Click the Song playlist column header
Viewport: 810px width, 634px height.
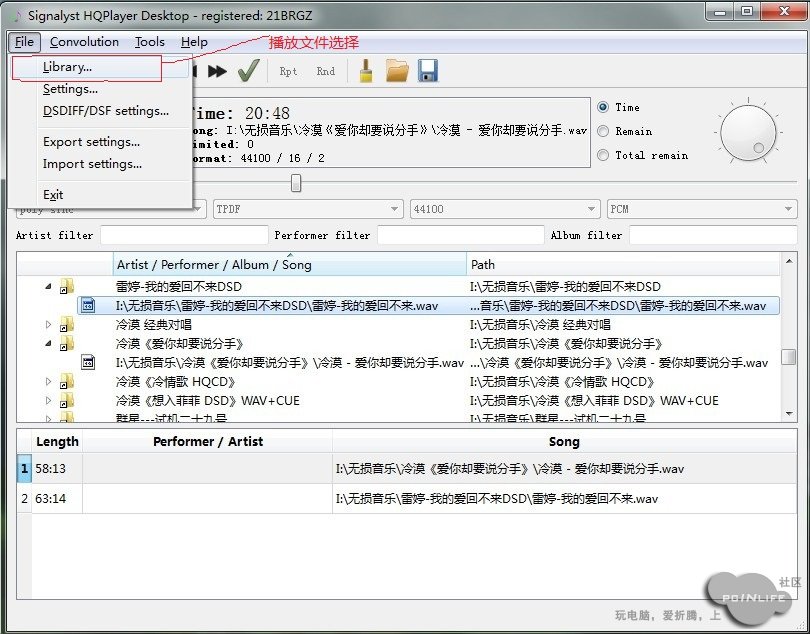pyautogui.click(x=564, y=442)
